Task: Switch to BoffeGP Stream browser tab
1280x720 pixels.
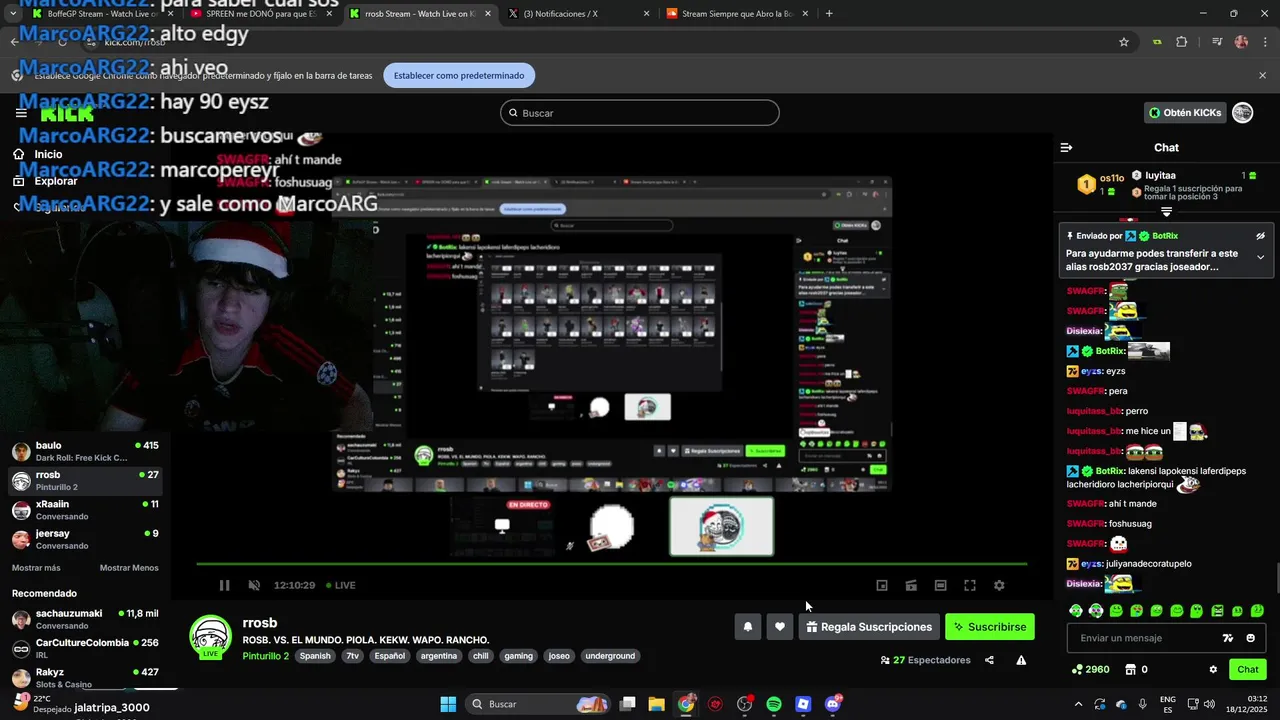Action: pos(102,14)
